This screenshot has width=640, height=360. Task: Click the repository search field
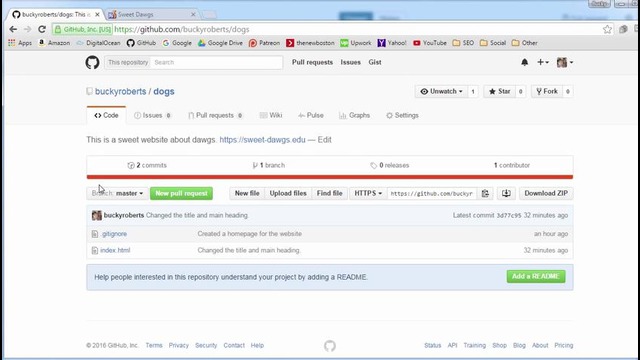(217, 62)
